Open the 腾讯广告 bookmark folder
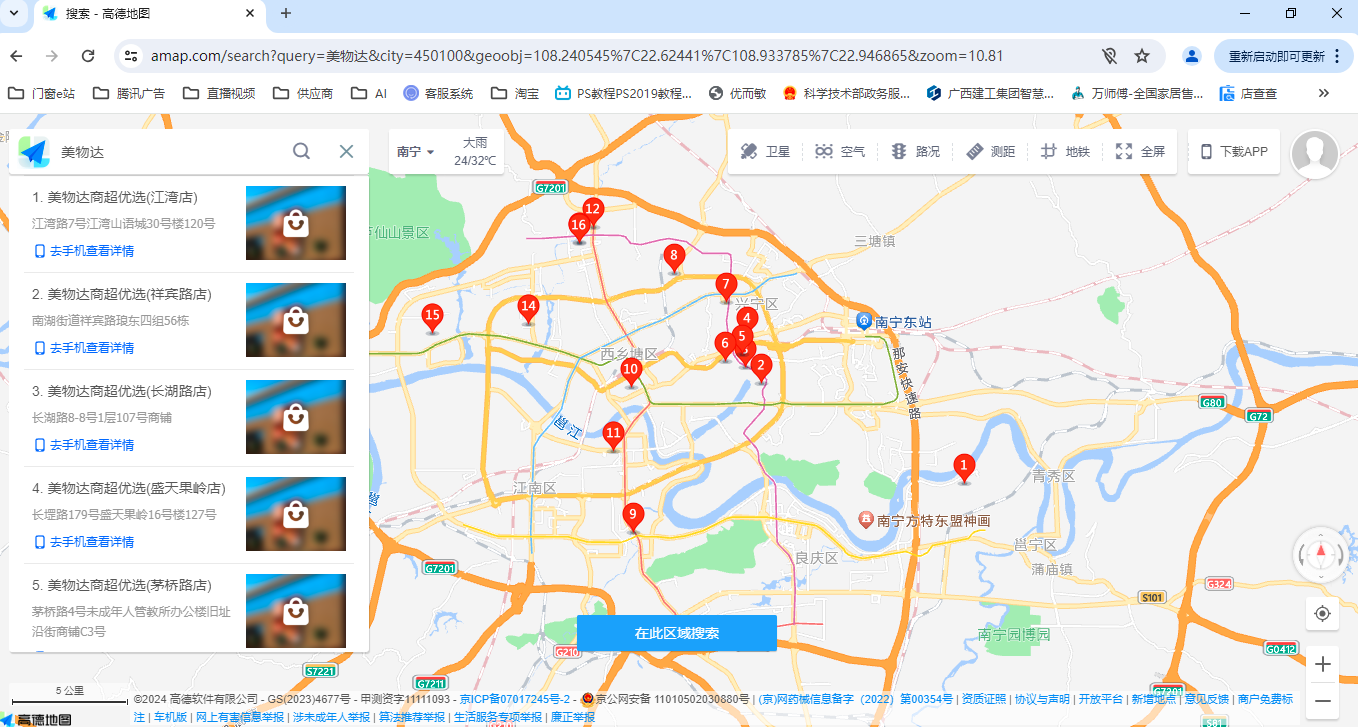Screen dimensions: 1358x727 pos(129,93)
